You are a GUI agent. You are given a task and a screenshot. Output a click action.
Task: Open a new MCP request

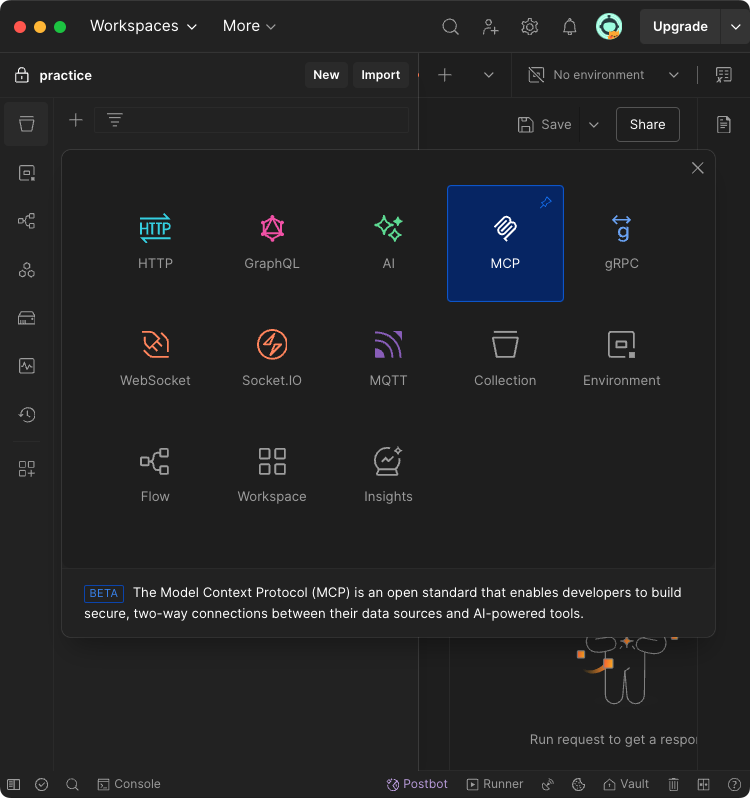pos(505,243)
